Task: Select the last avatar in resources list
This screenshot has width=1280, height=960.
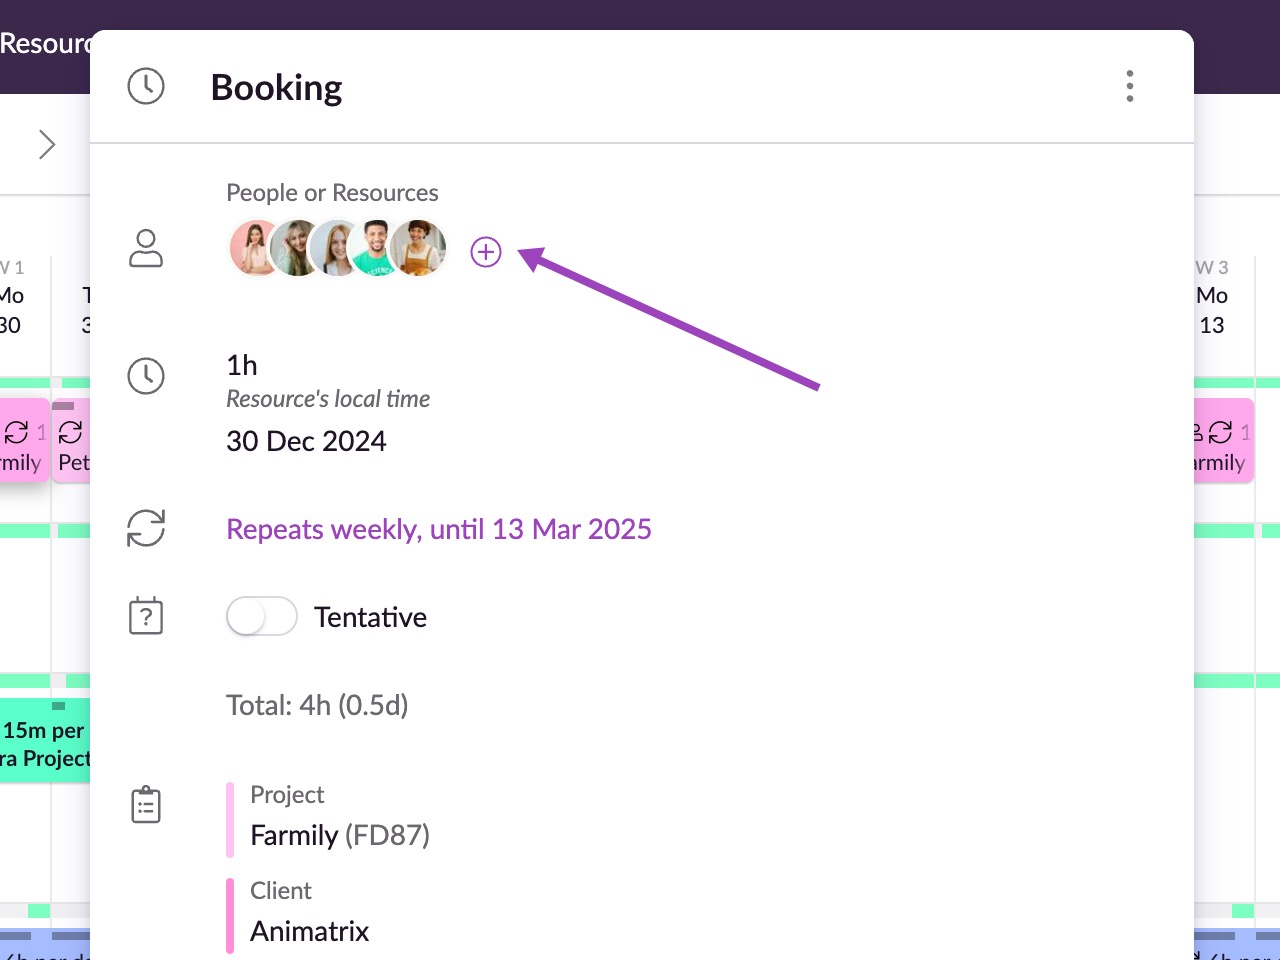Action: 418,248
